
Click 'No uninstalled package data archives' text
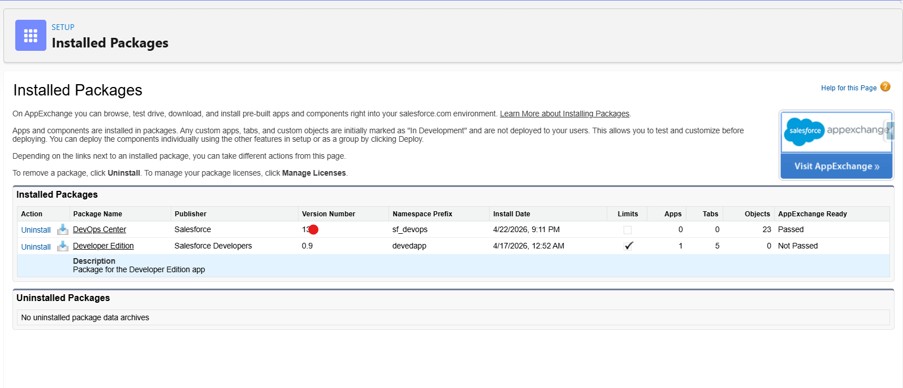pos(85,317)
